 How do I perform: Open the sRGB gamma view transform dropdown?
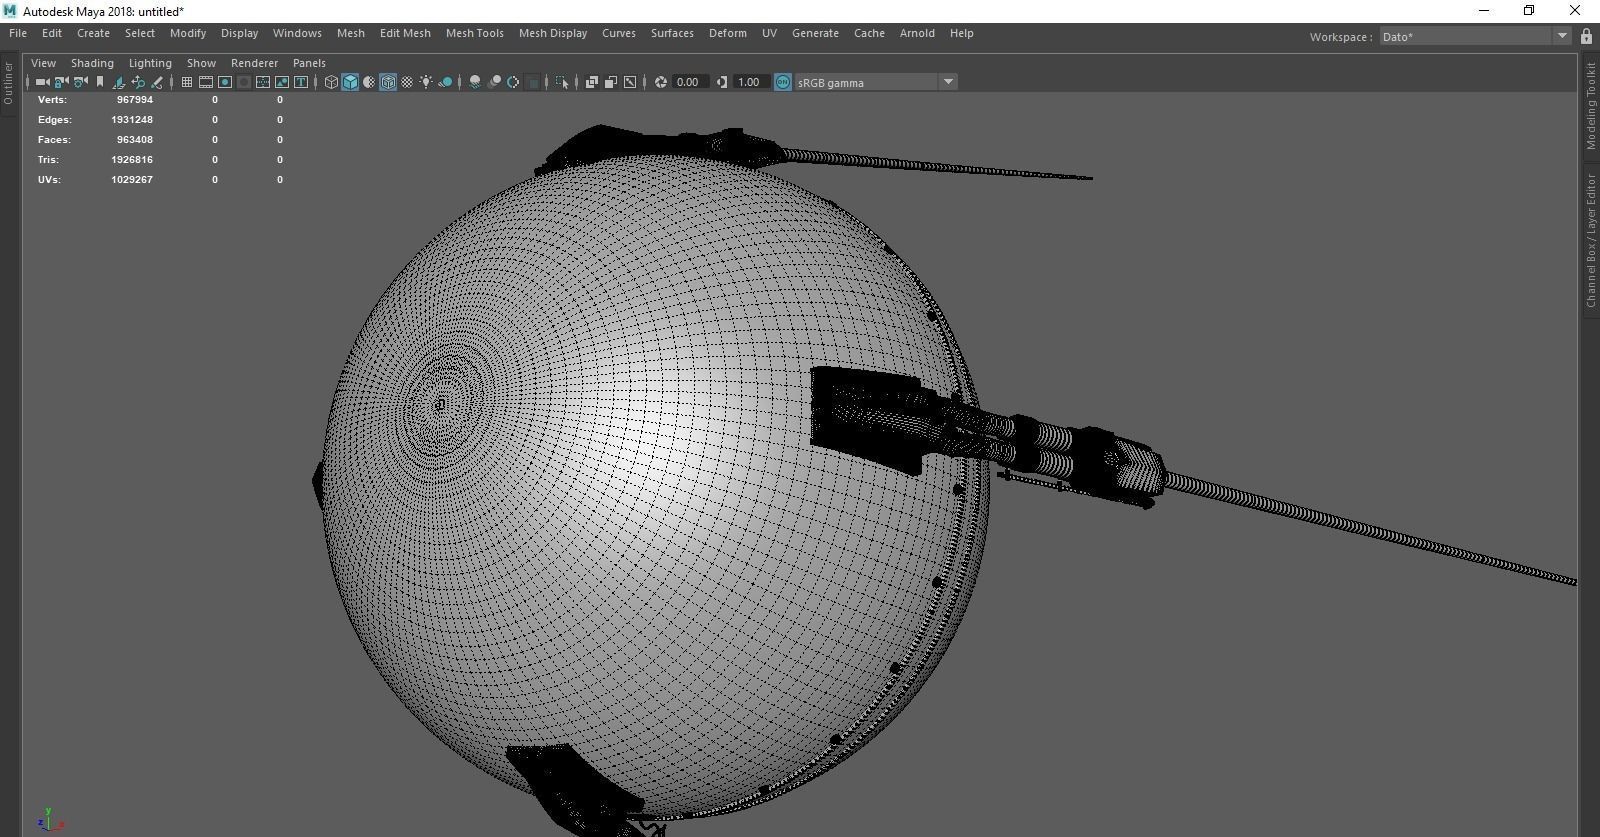pos(875,82)
